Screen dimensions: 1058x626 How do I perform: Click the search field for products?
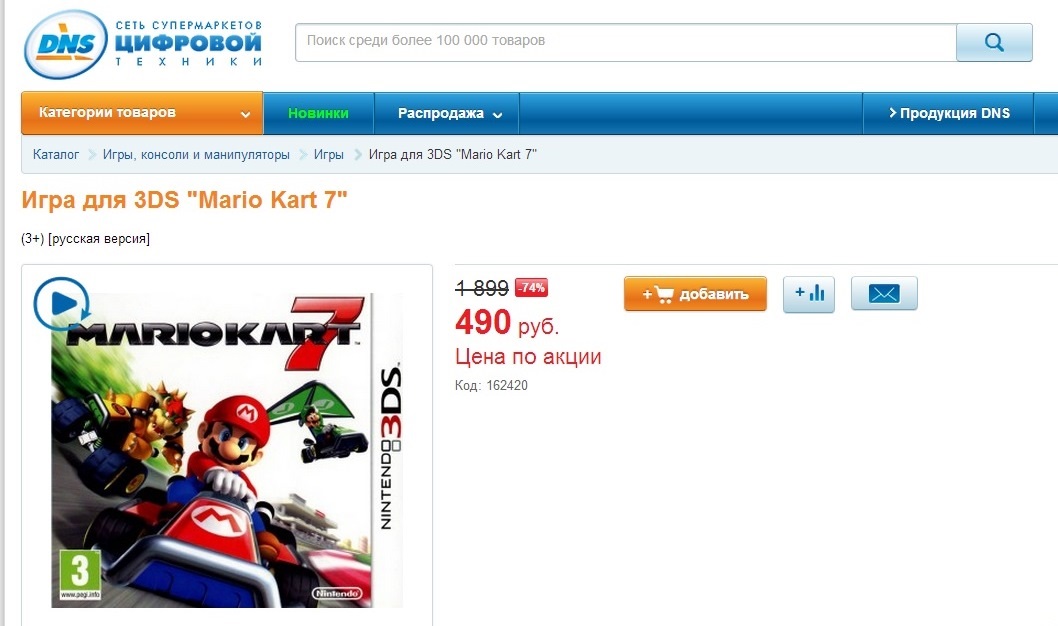tap(625, 42)
